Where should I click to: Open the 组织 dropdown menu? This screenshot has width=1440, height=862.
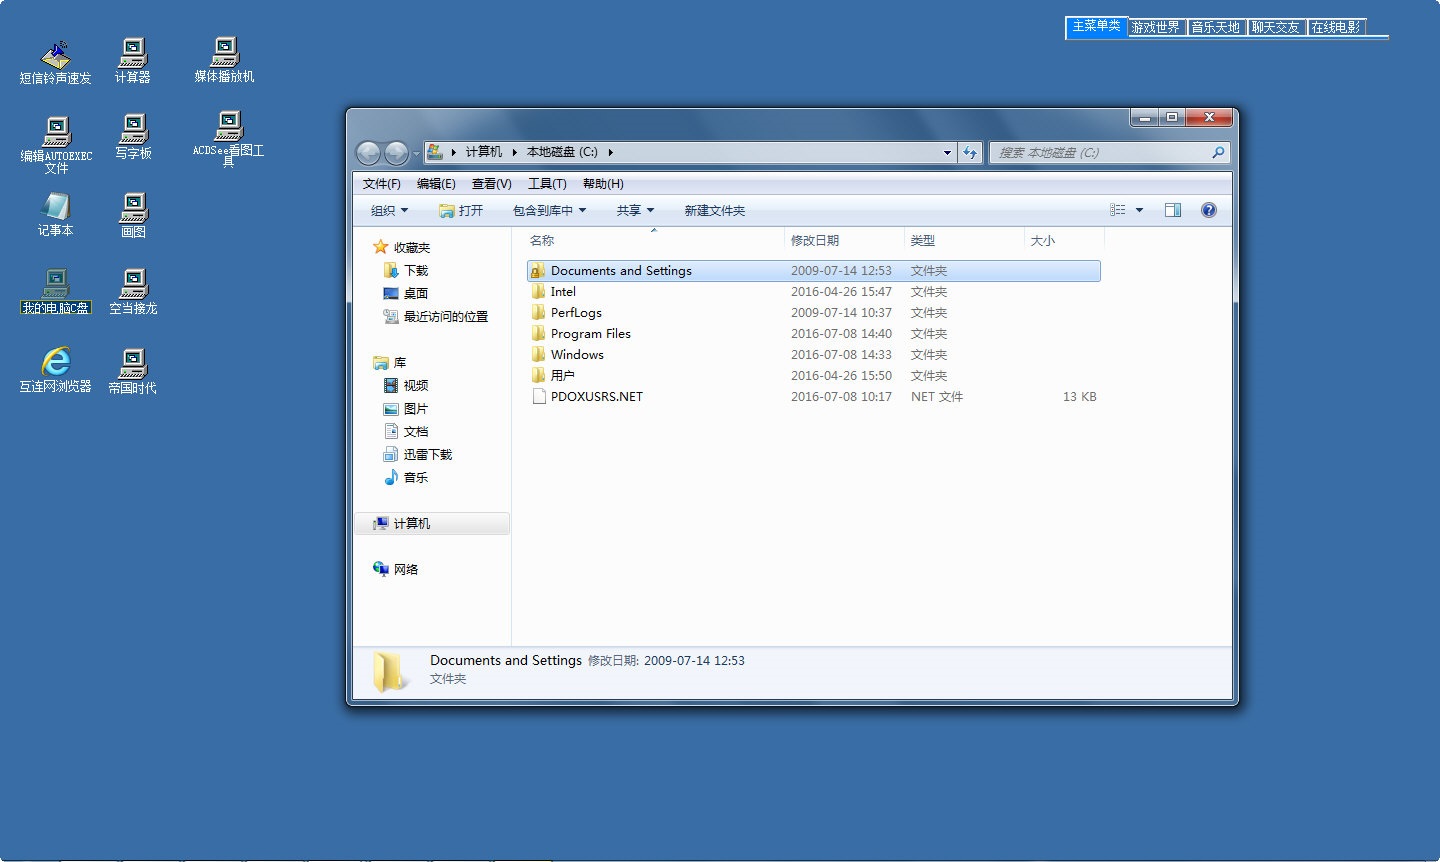coord(388,210)
